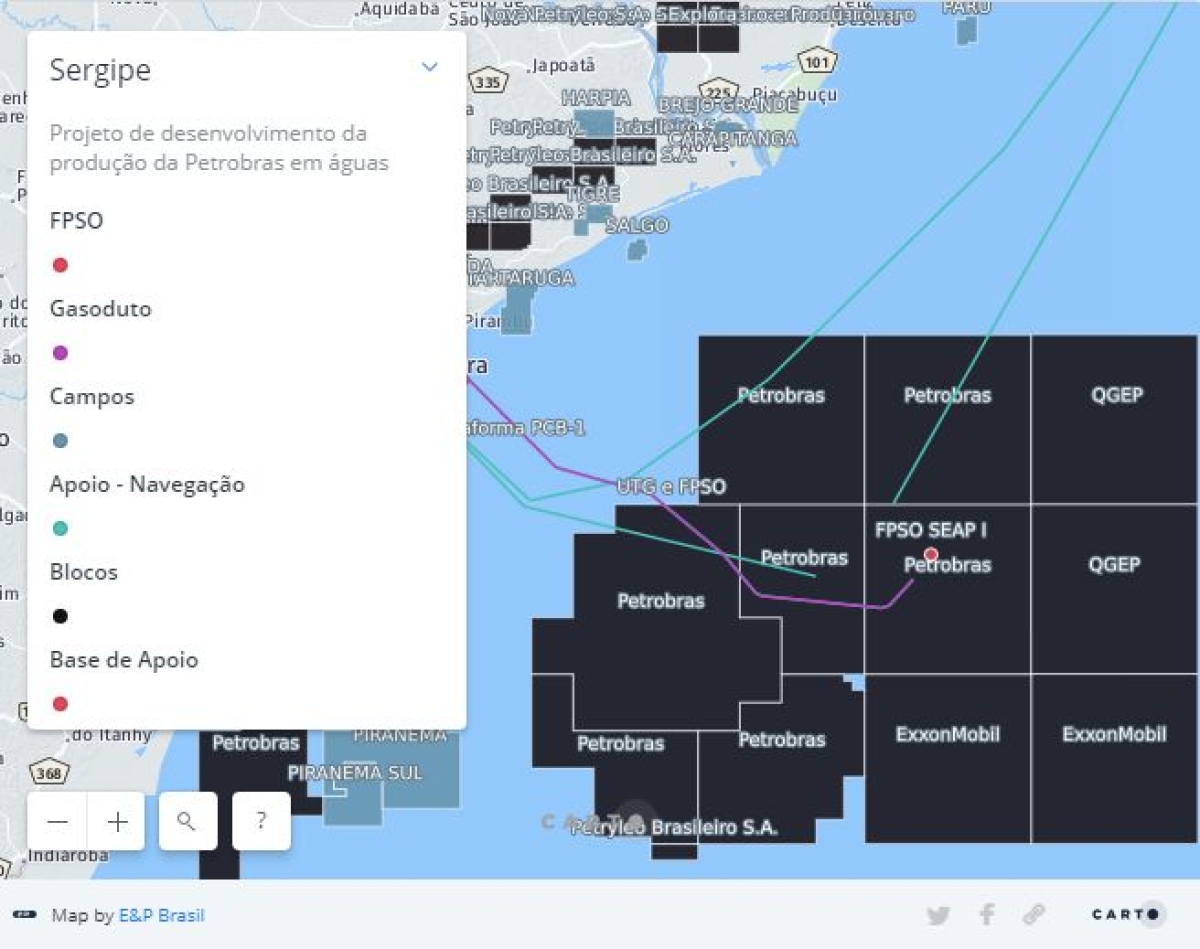Image resolution: width=1200 pixels, height=949 pixels.
Task: Click the Campos legend label
Action: pos(92,397)
